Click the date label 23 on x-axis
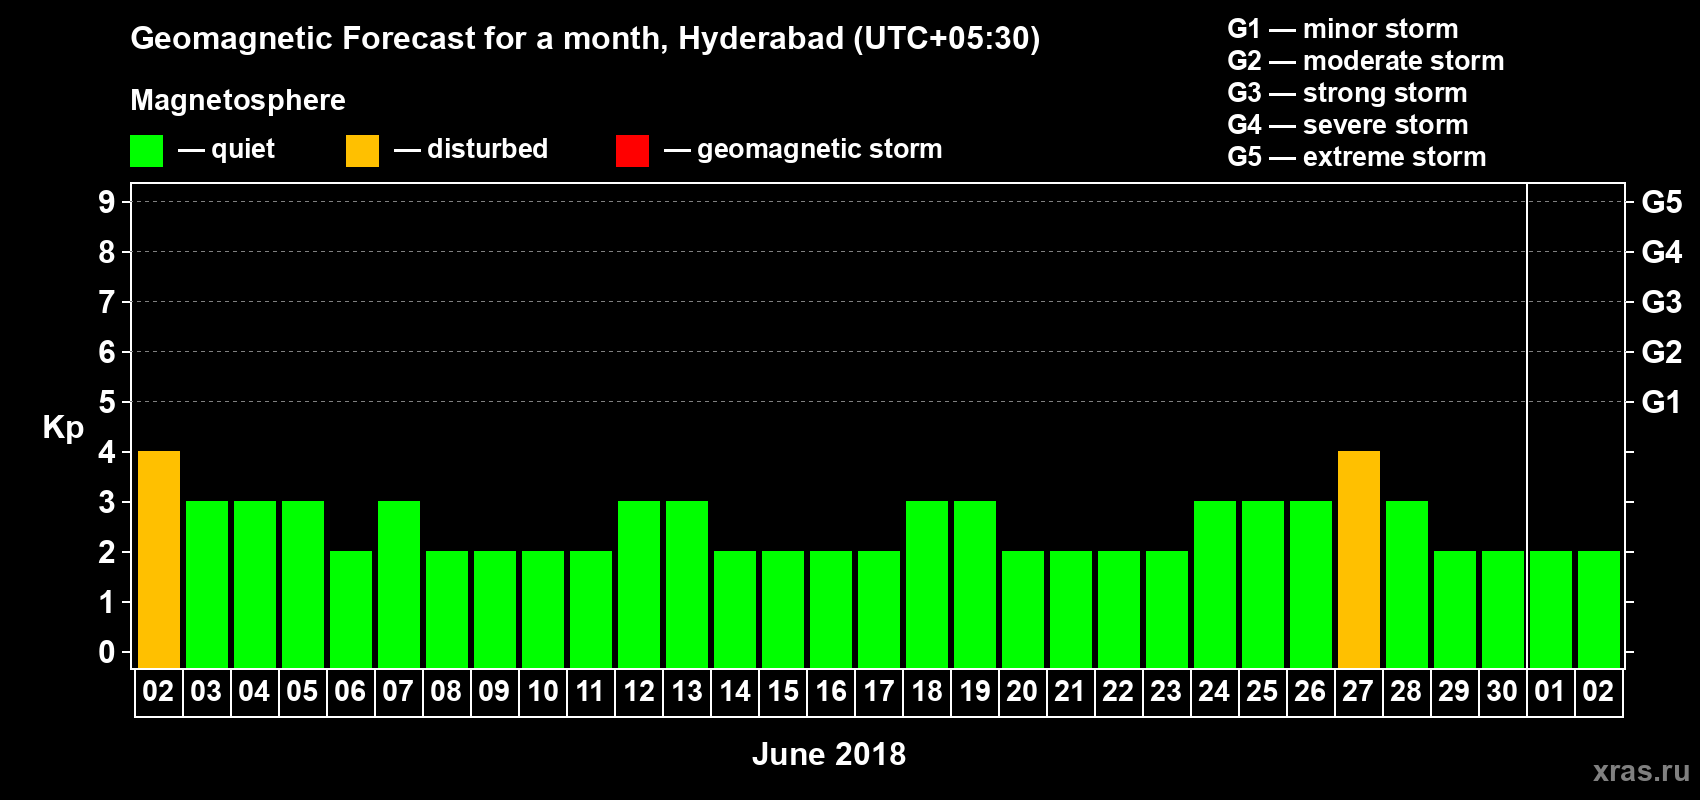 [1166, 692]
